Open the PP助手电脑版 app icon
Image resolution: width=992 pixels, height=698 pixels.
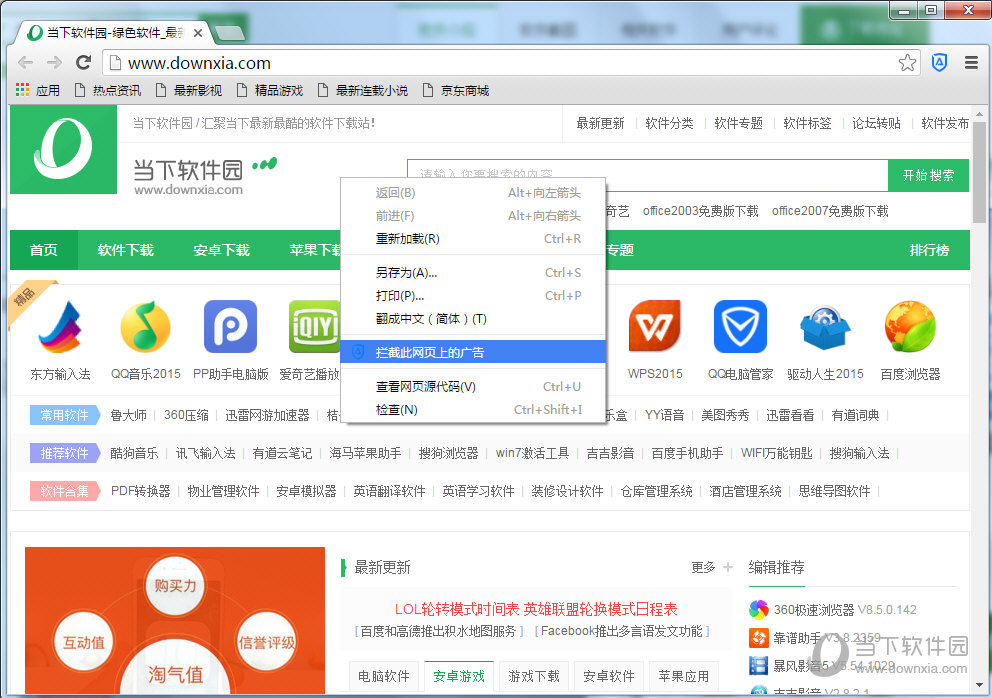(230, 327)
